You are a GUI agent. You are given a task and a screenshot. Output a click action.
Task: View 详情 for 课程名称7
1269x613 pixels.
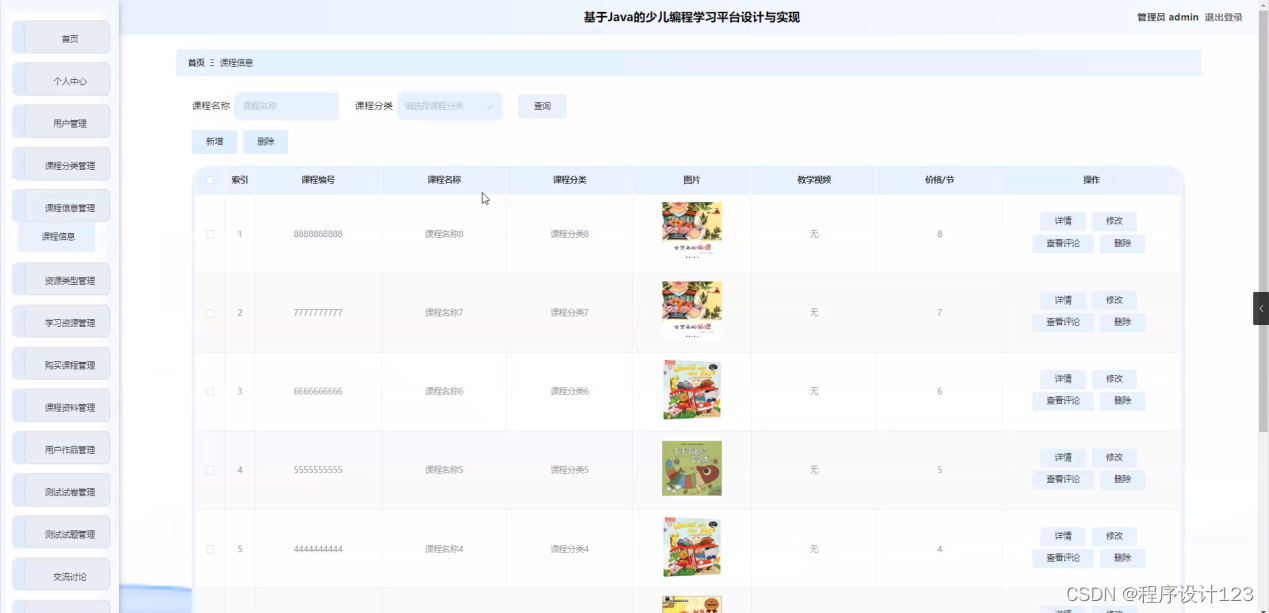pyautogui.click(x=1063, y=300)
